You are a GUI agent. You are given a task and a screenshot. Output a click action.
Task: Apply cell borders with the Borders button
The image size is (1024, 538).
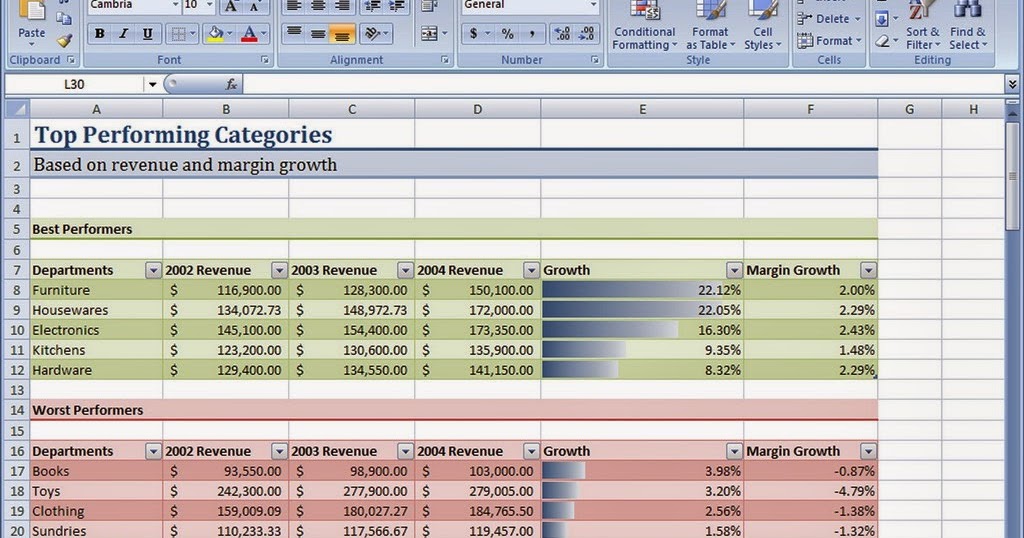point(177,33)
